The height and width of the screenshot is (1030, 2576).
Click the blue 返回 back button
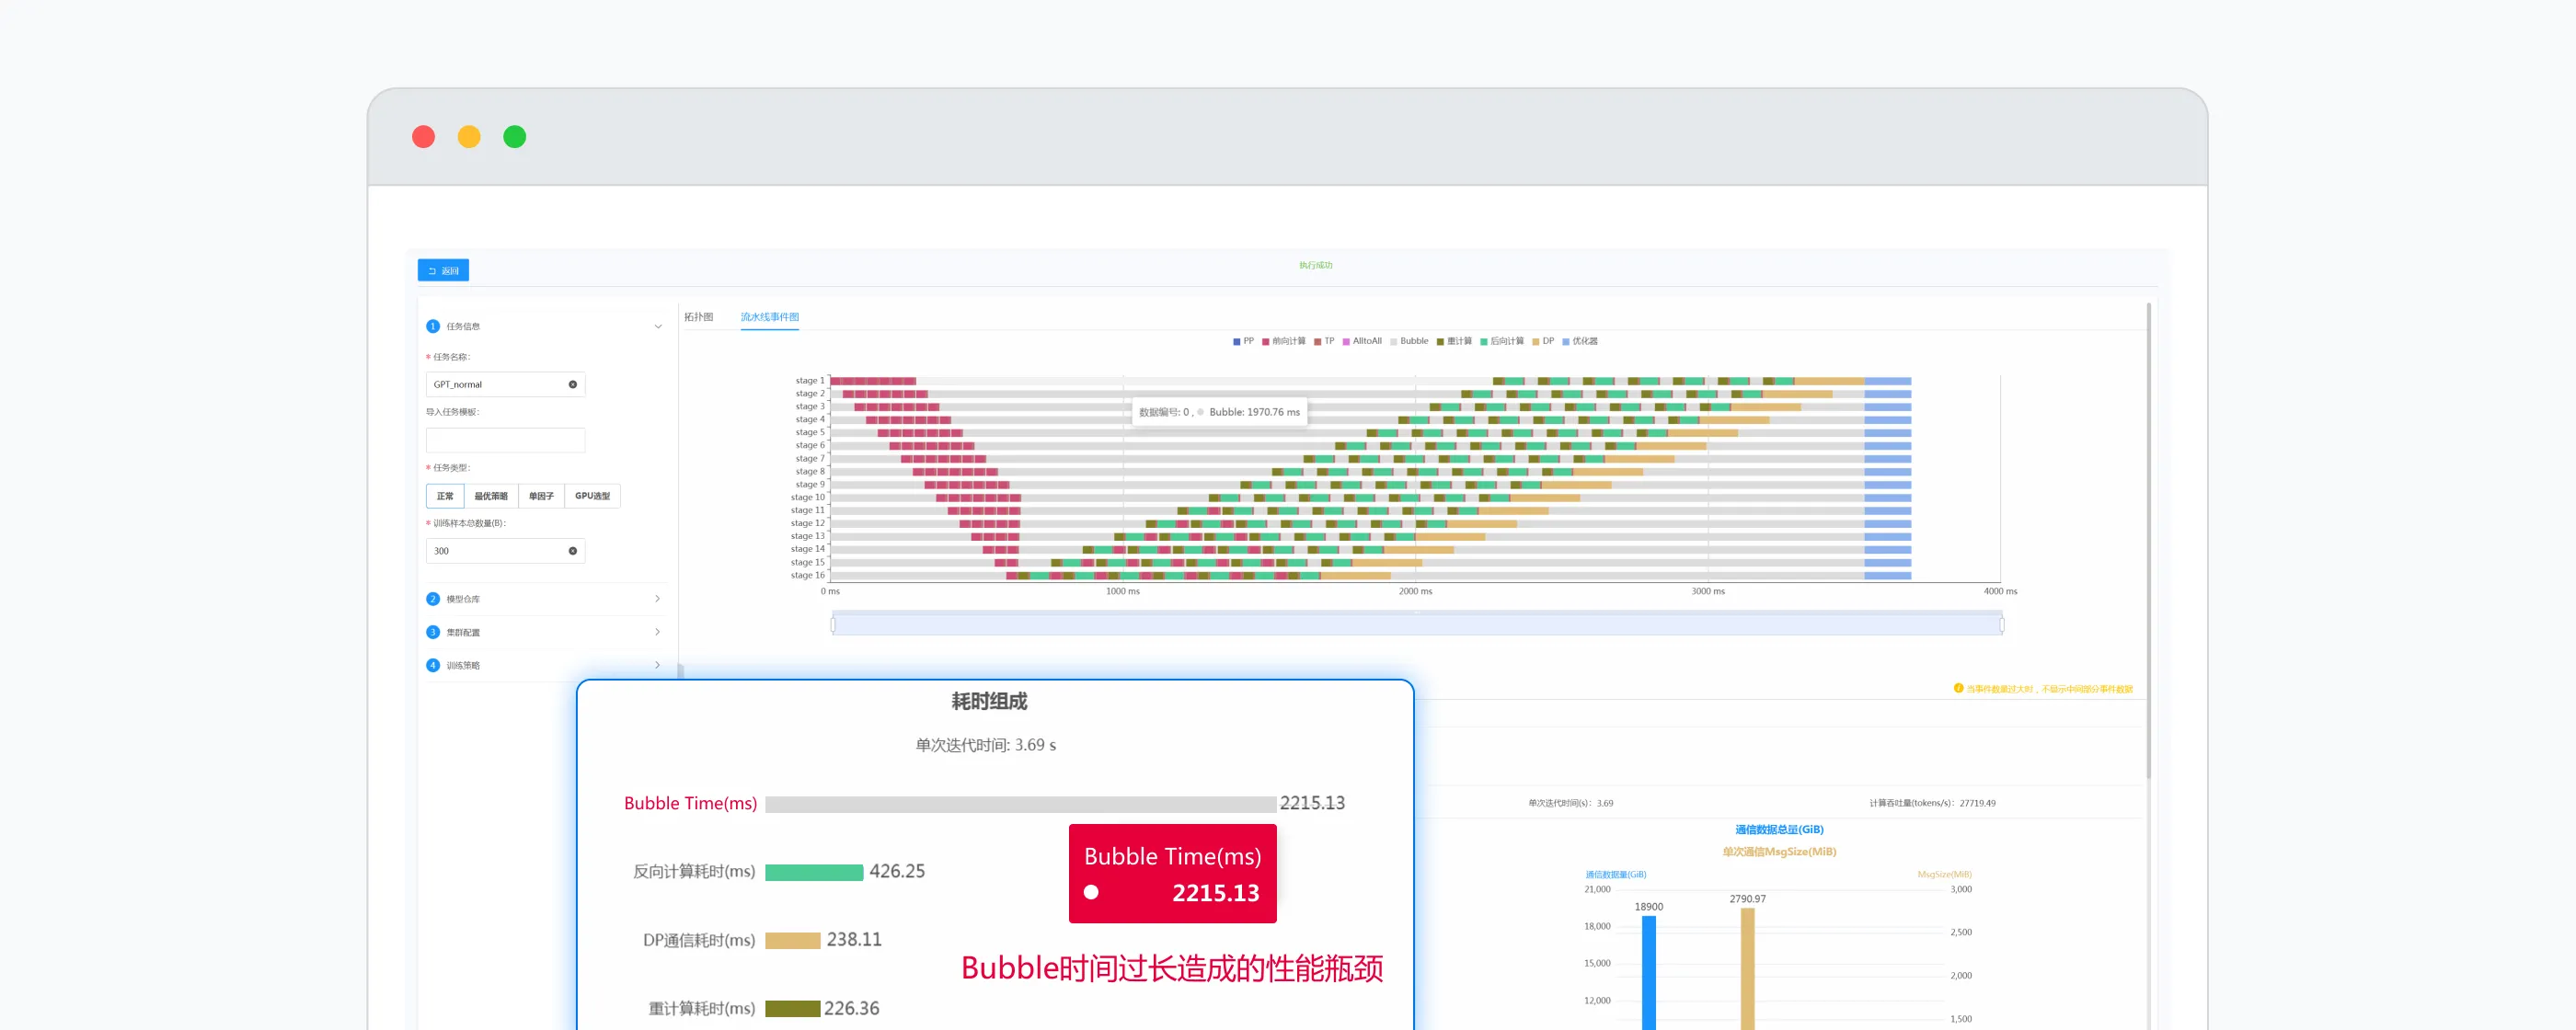coord(443,270)
